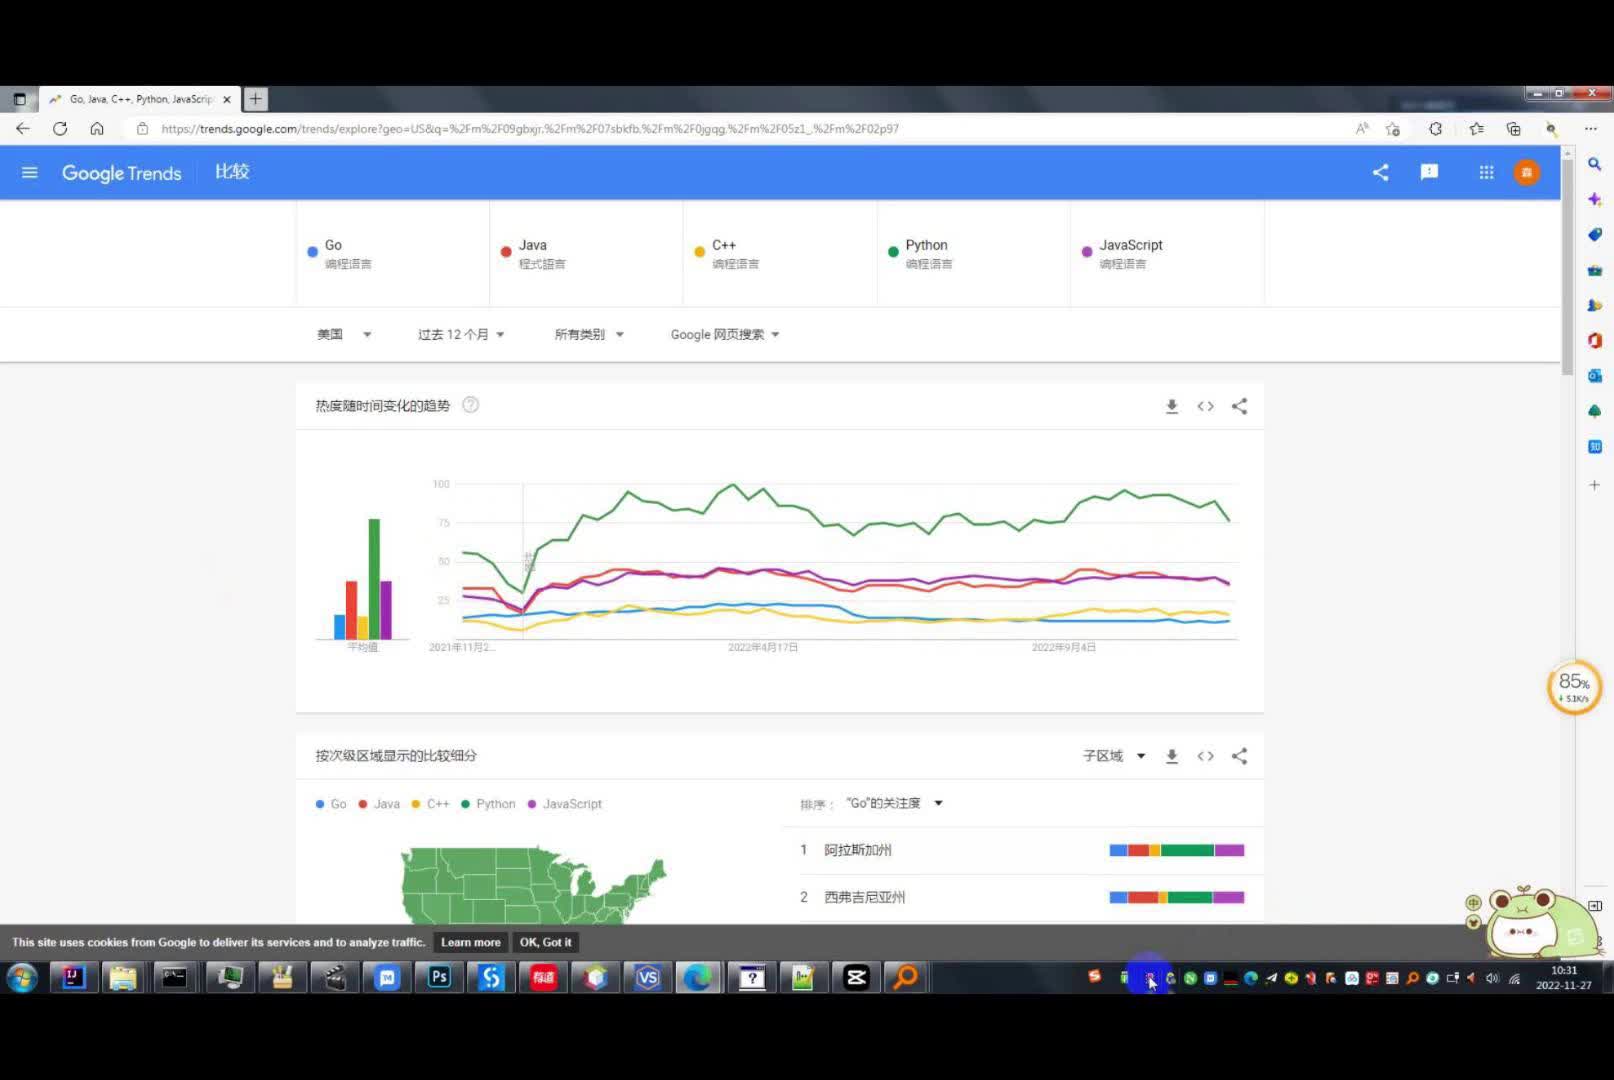Screen dimensions: 1614x1080
Task: Open the 美国 region dropdown
Action: pos(344,334)
